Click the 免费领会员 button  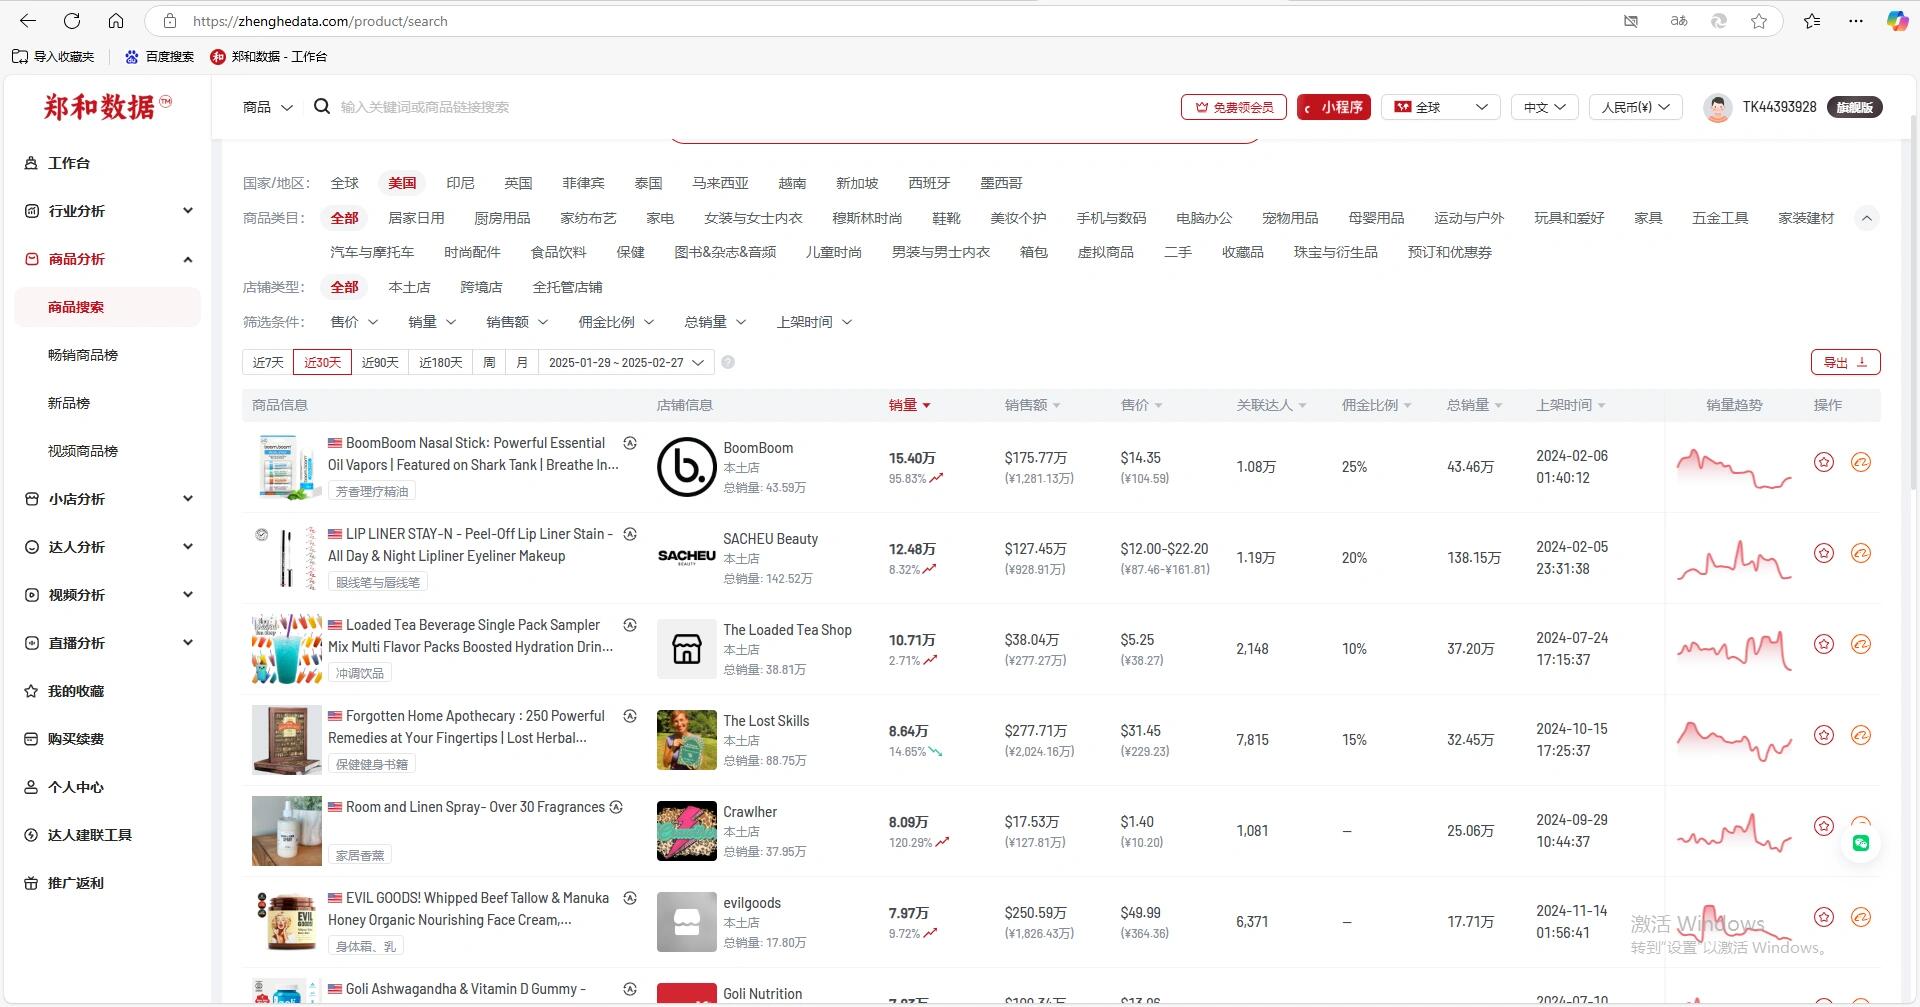tap(1235, 107)
